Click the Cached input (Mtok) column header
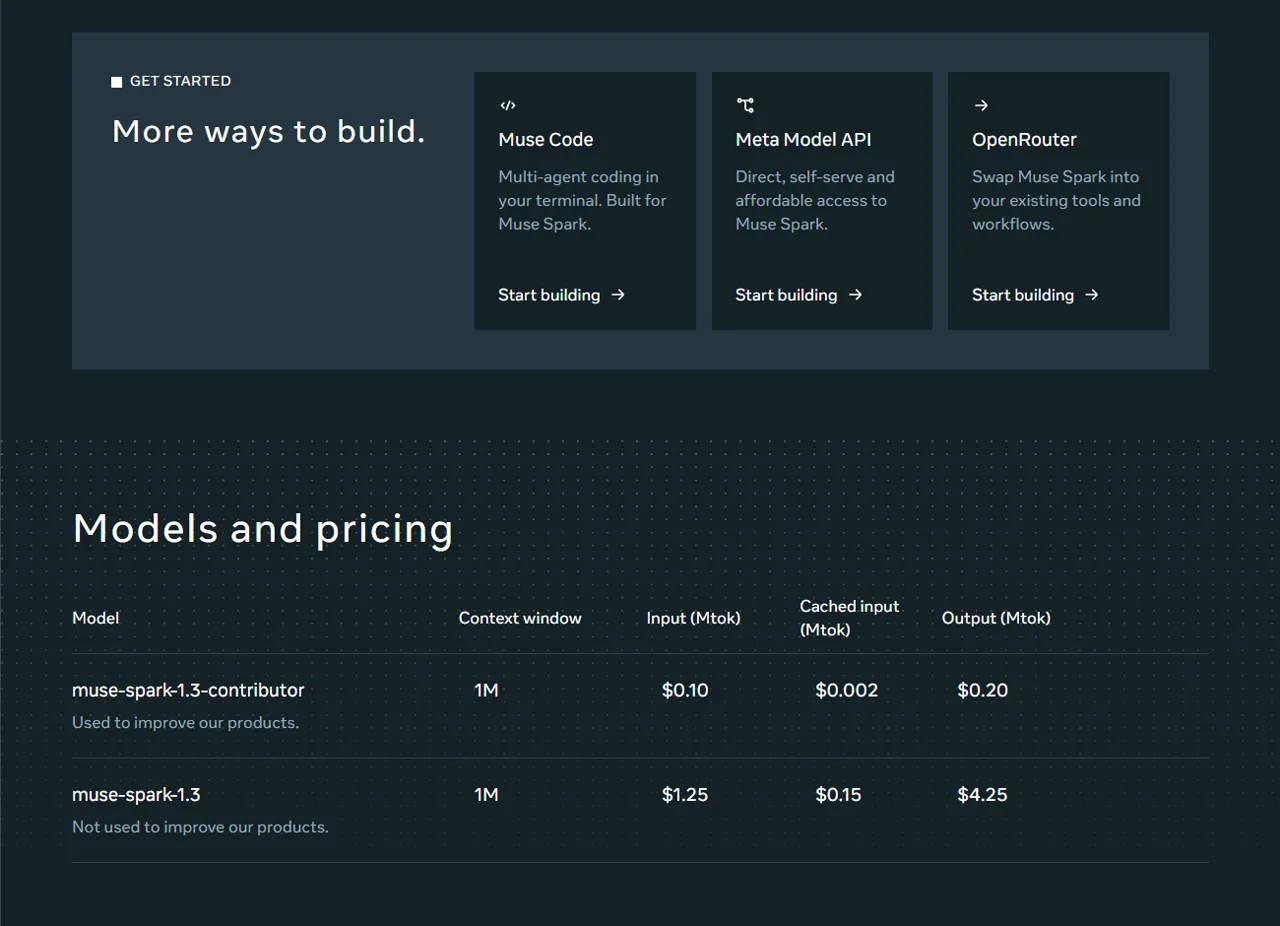 [850, 618]
